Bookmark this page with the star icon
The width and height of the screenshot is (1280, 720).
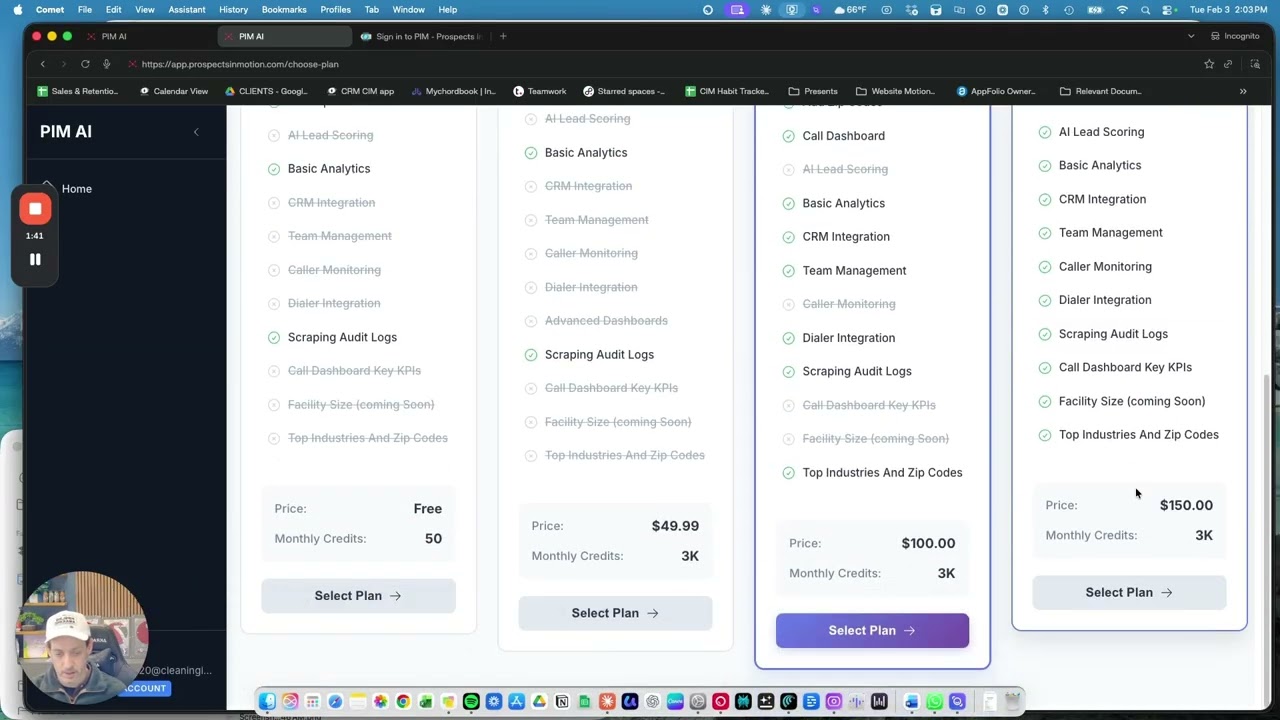click(1209, 64)
